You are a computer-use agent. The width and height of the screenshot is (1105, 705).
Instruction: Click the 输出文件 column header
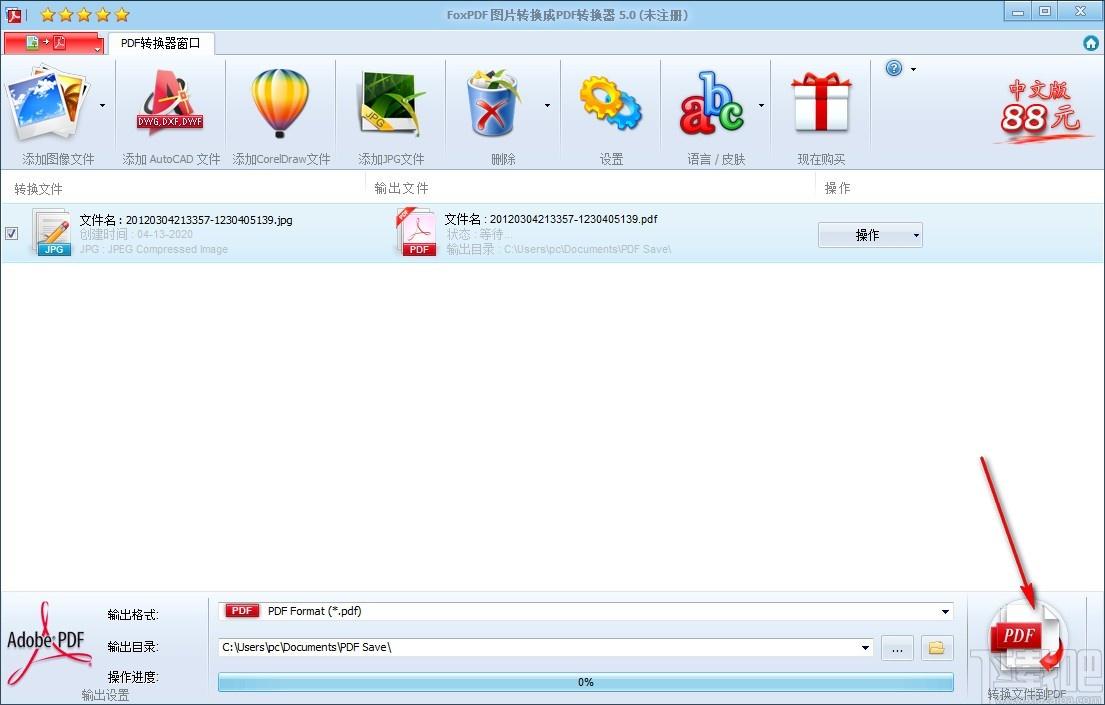click(x=402, y=188)
